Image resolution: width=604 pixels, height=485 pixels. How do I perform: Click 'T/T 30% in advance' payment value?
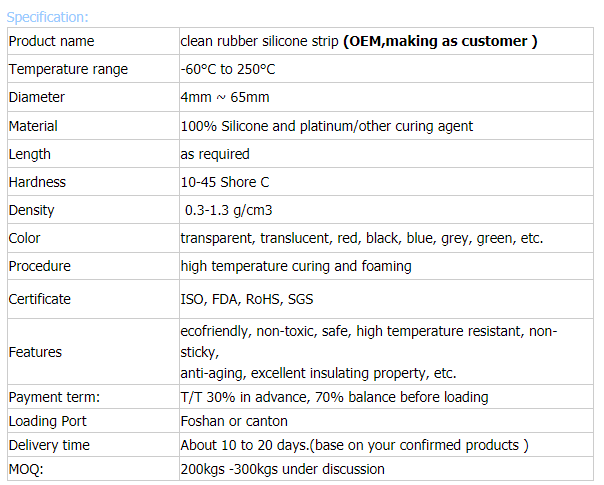coord(334,397)
